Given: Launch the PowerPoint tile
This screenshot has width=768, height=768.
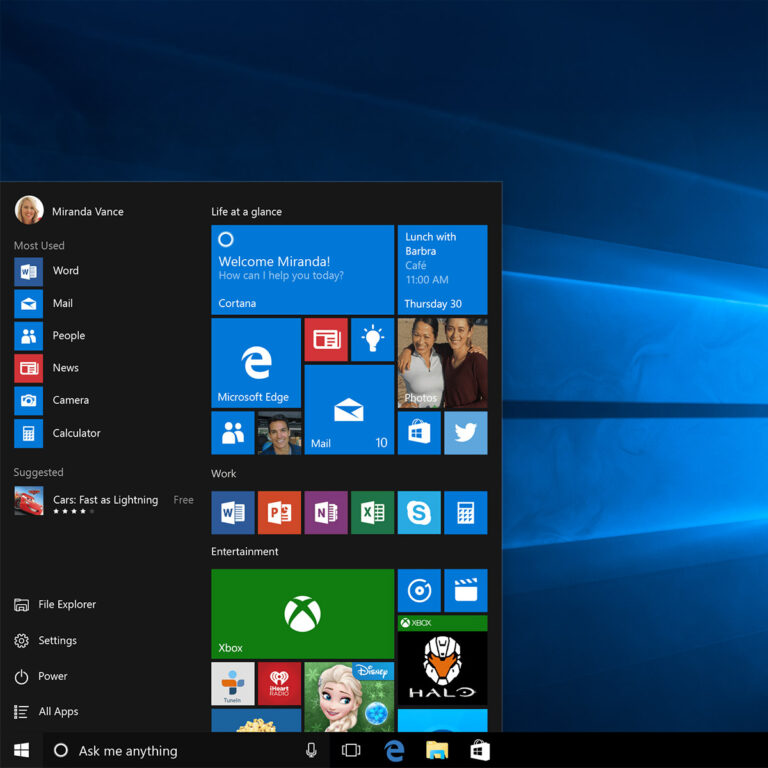Looking at the screenshot, I should click(279, 512).
